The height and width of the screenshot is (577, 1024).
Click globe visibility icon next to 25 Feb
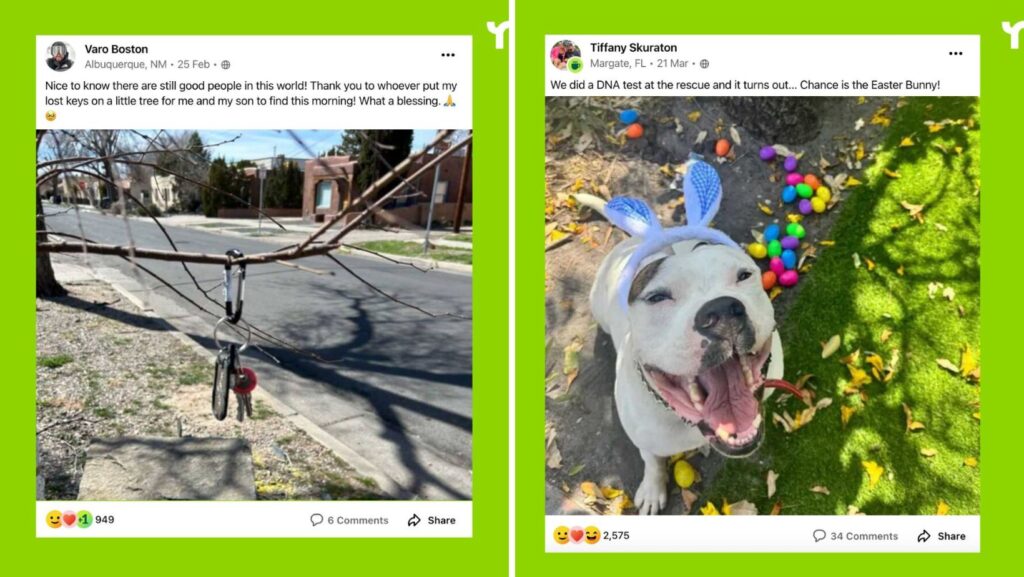click(225, 65)
